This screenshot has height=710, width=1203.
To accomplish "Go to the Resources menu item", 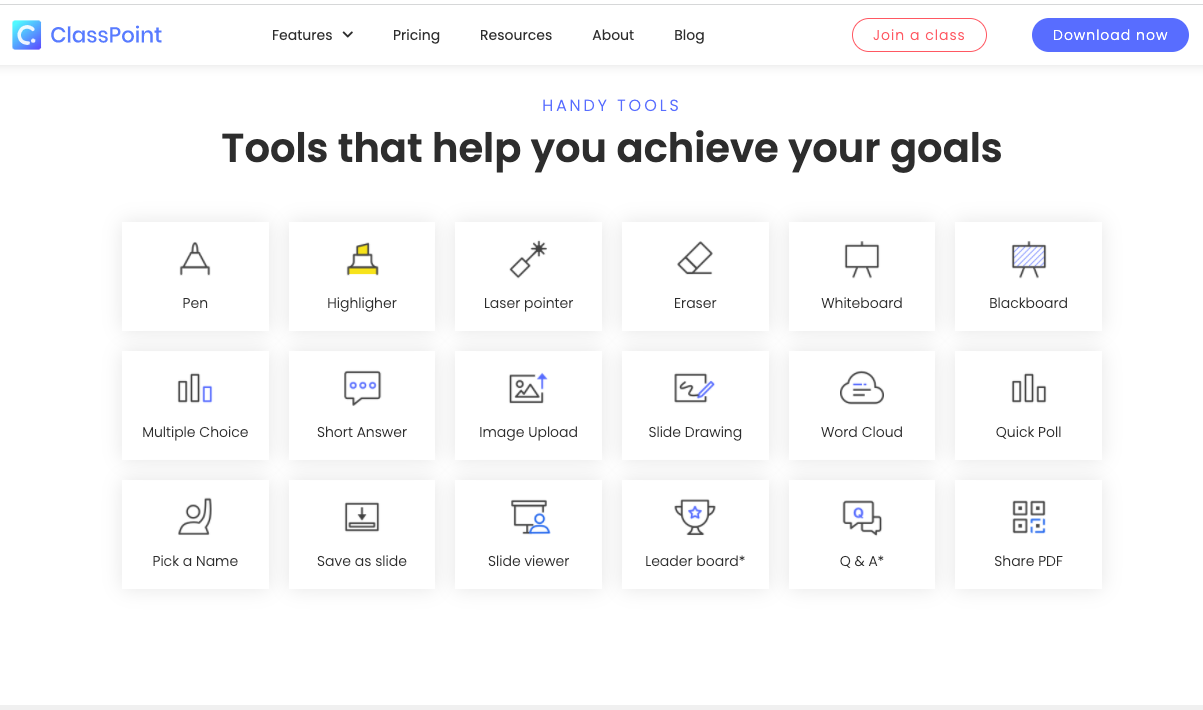I will pyautogui.click(x=516, y=35).
